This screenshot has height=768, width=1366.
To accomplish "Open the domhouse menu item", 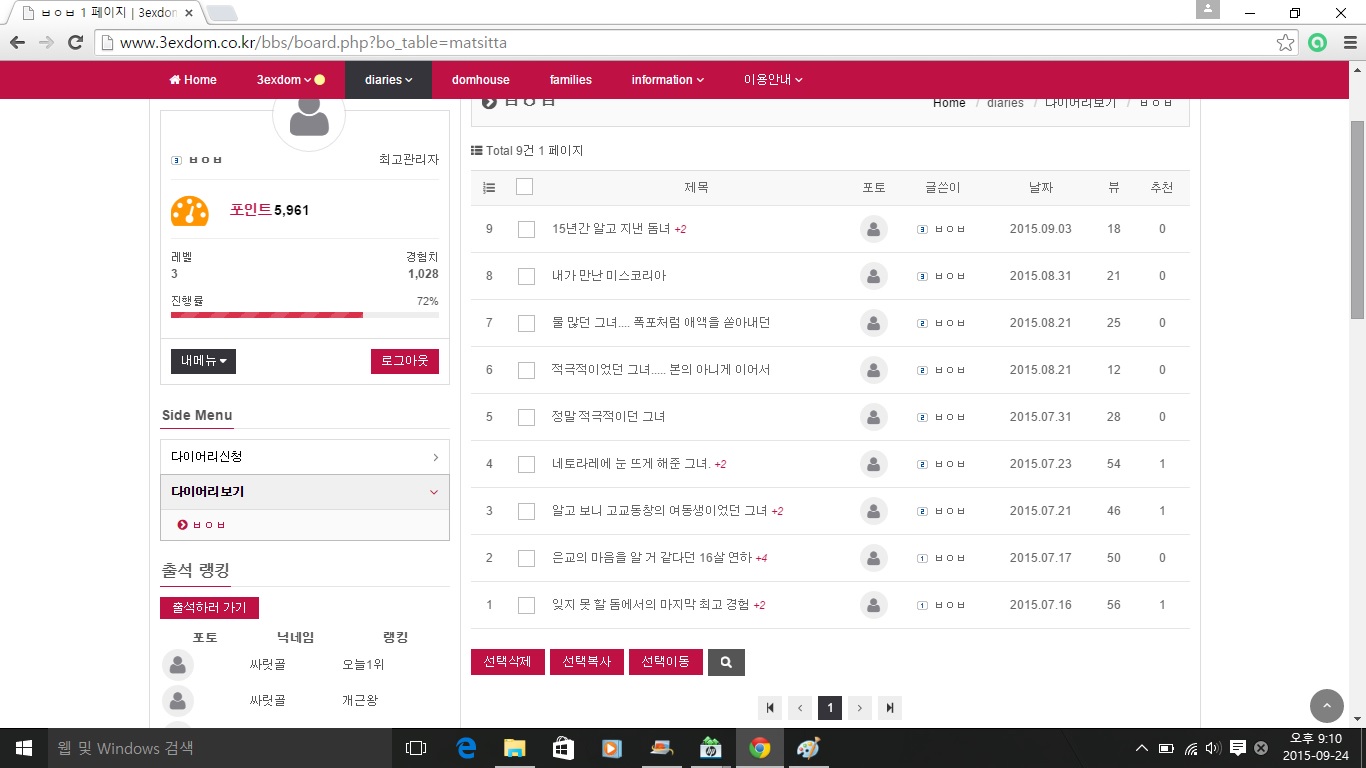I will click(480, 80).
